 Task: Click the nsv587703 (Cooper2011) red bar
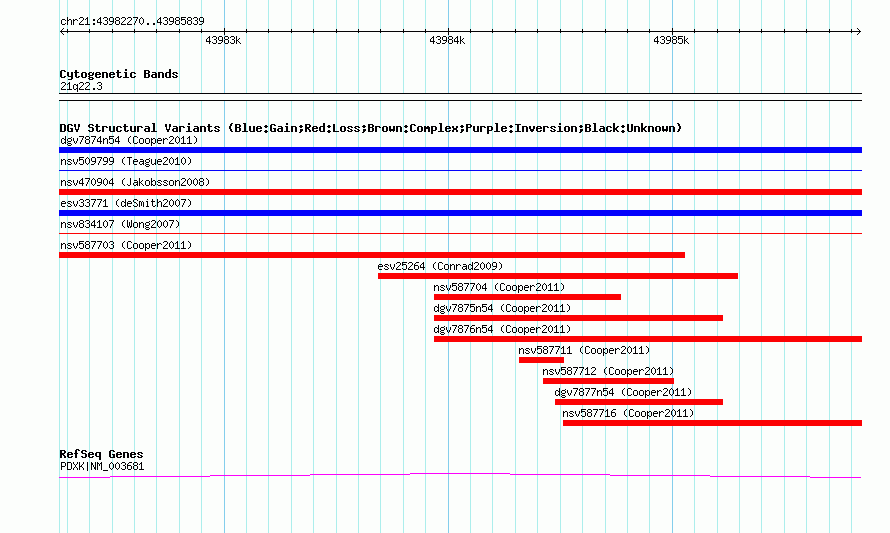[372, 255]
